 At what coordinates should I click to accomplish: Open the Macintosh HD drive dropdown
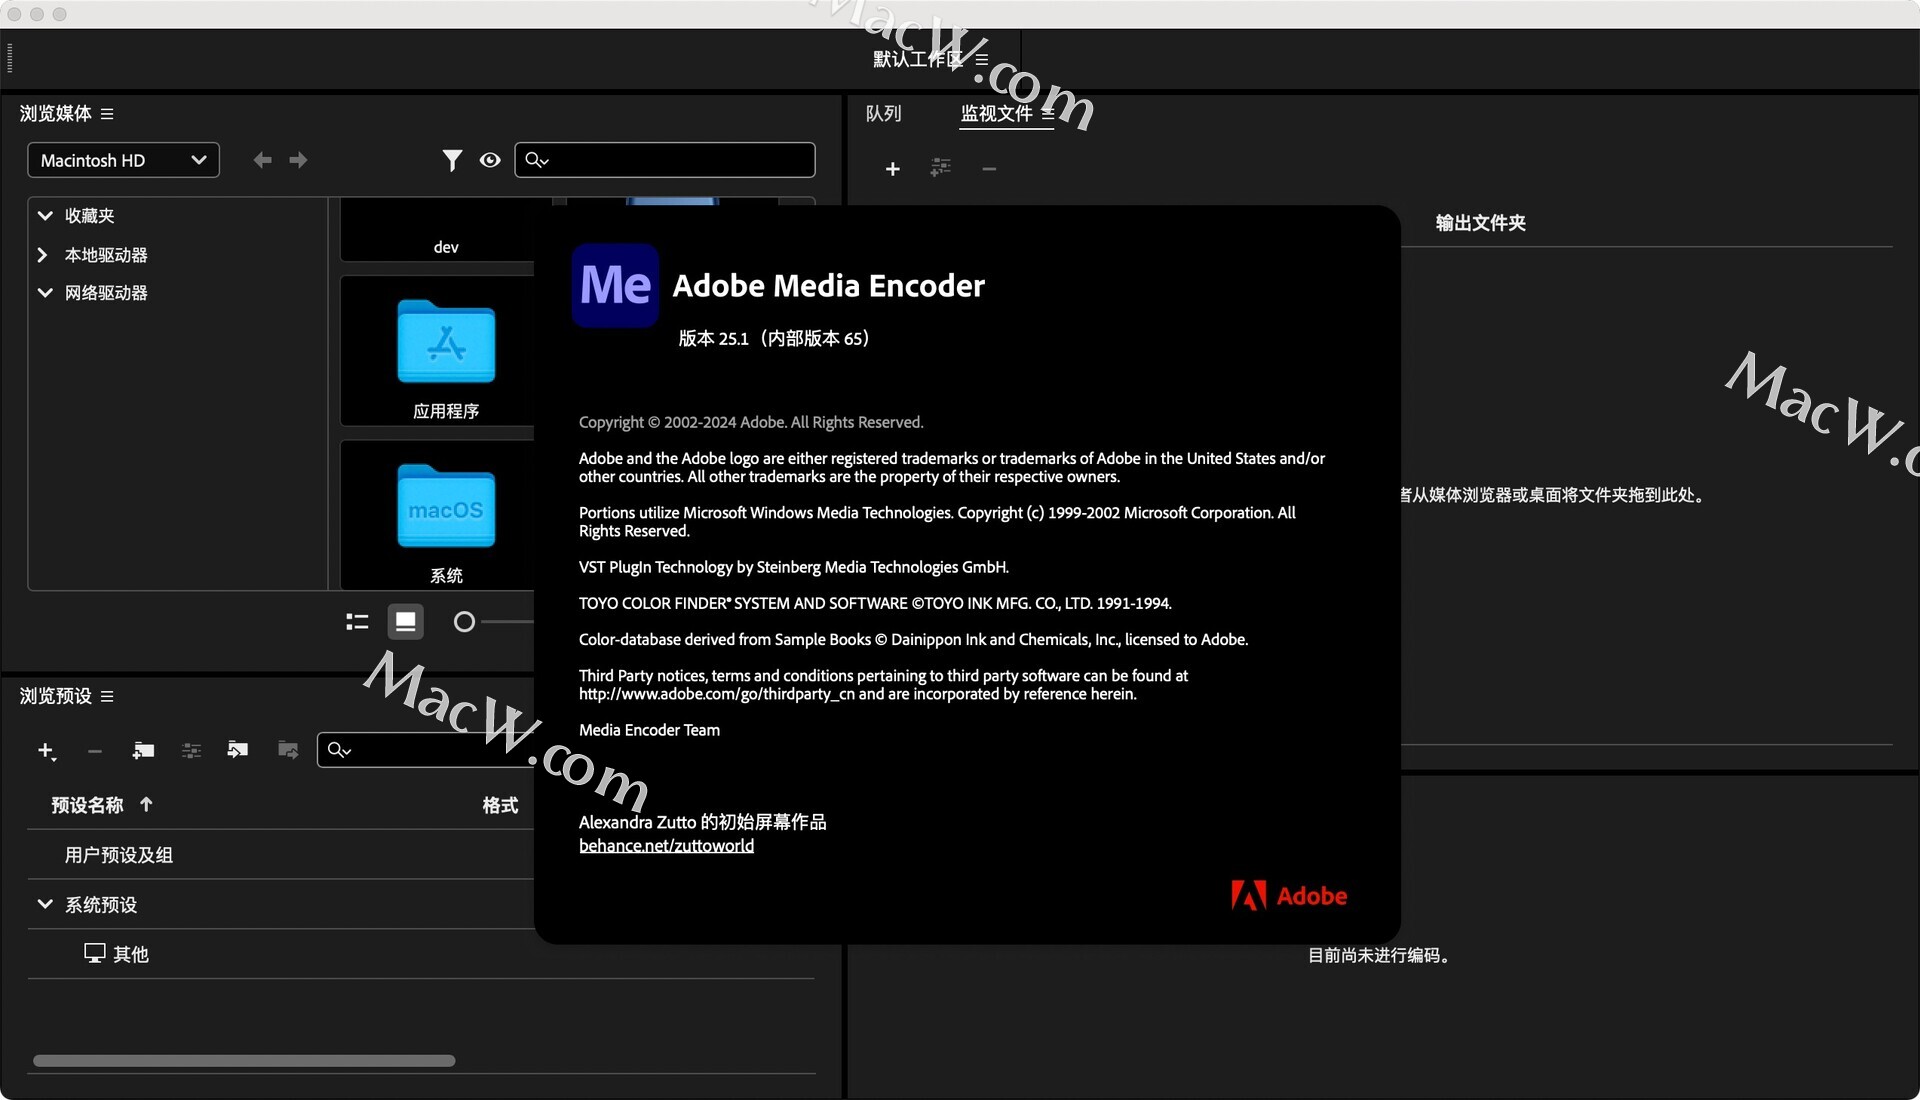click(x=123, y=160)
